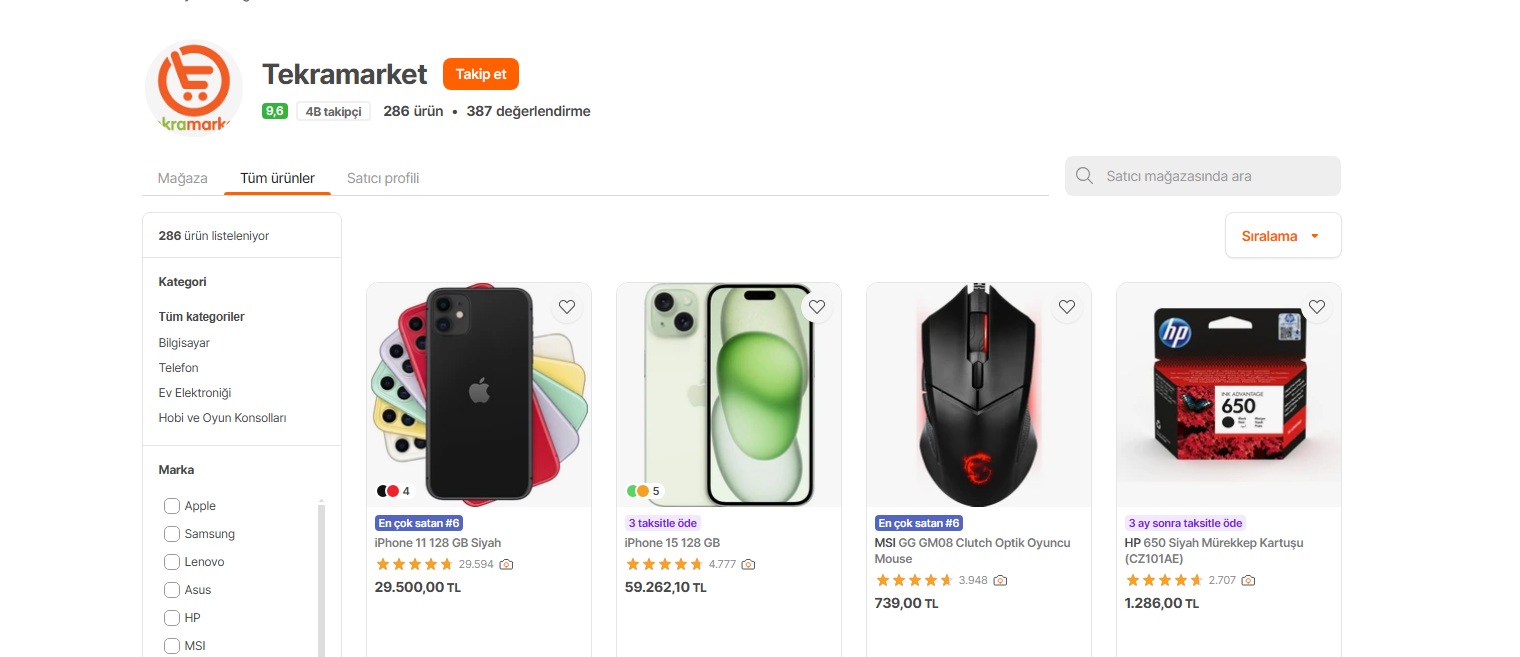
Task: Switch to the Mağaza tab
Action: 183,178
